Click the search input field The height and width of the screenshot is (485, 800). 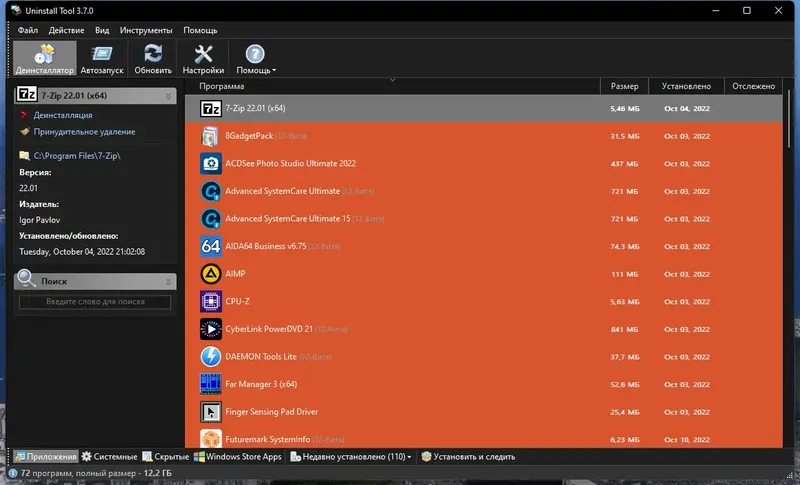[x=95, y=301]
